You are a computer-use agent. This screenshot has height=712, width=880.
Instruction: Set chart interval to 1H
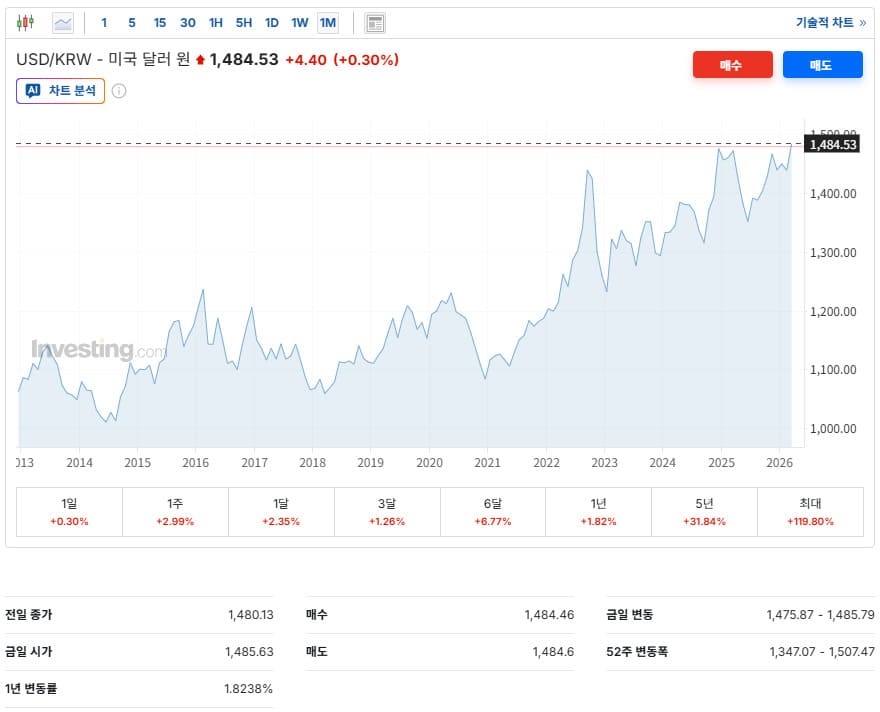(216, 22)
